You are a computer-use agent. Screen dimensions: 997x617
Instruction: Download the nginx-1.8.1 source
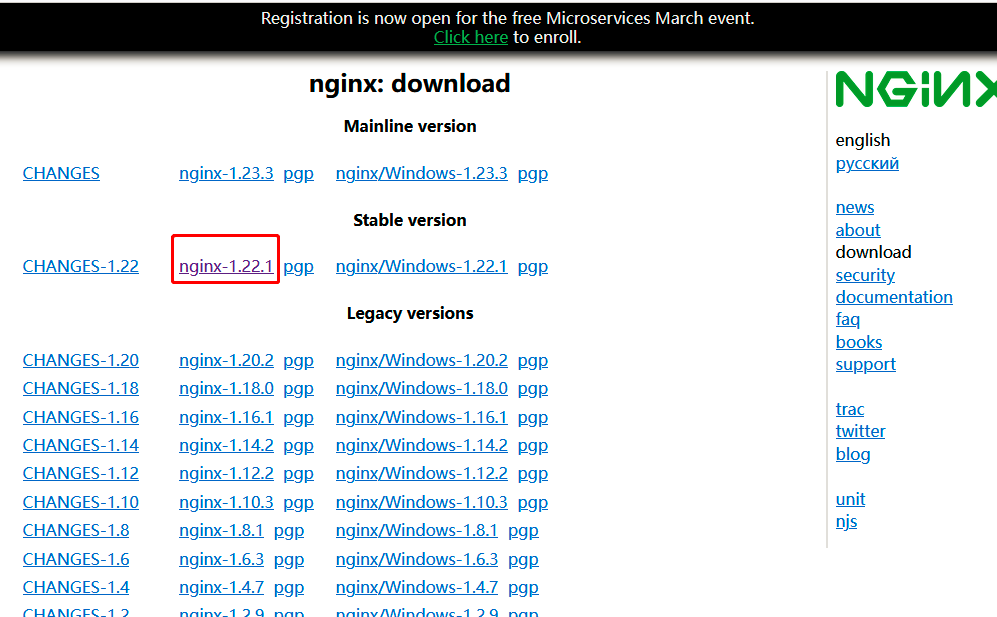[x=221, y=530]
